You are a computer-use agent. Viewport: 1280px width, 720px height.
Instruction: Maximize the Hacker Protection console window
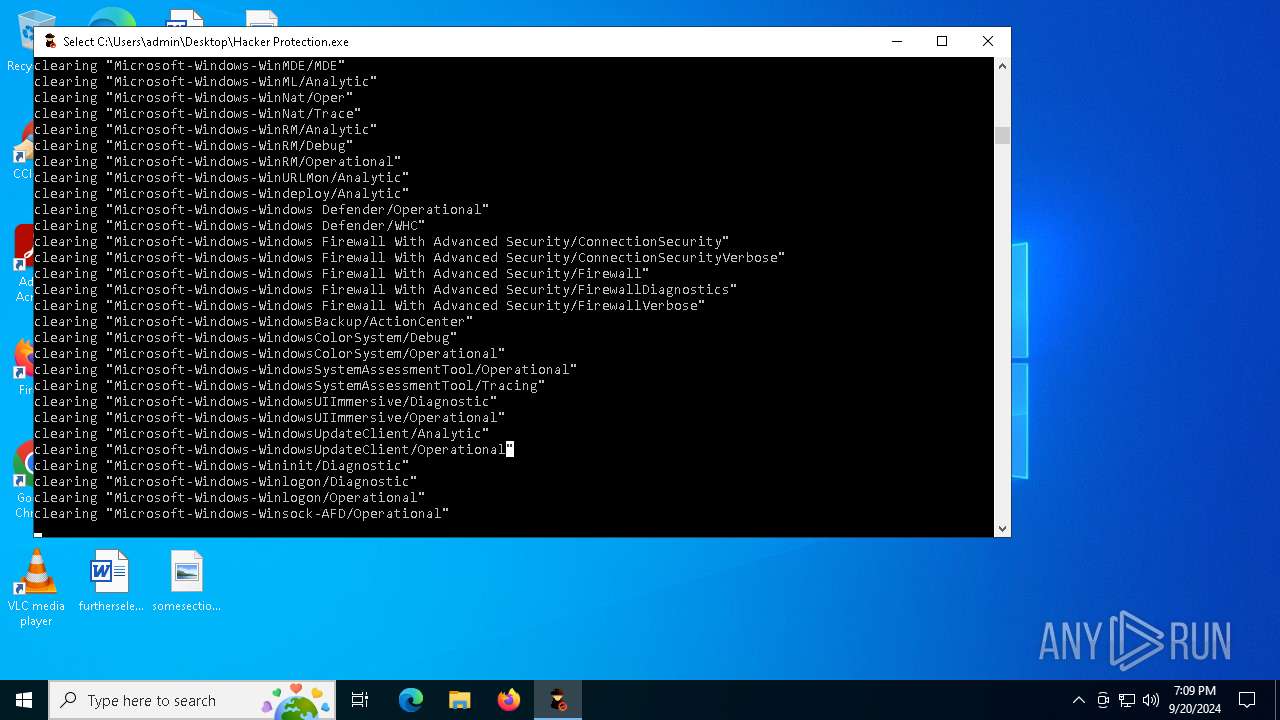942,41
